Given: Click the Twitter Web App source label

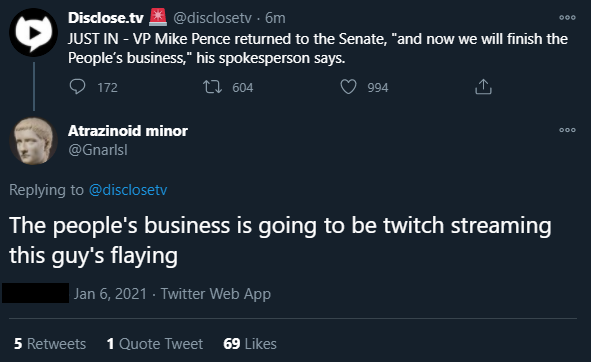Looking at the screenshot, I should coord(216,294).
